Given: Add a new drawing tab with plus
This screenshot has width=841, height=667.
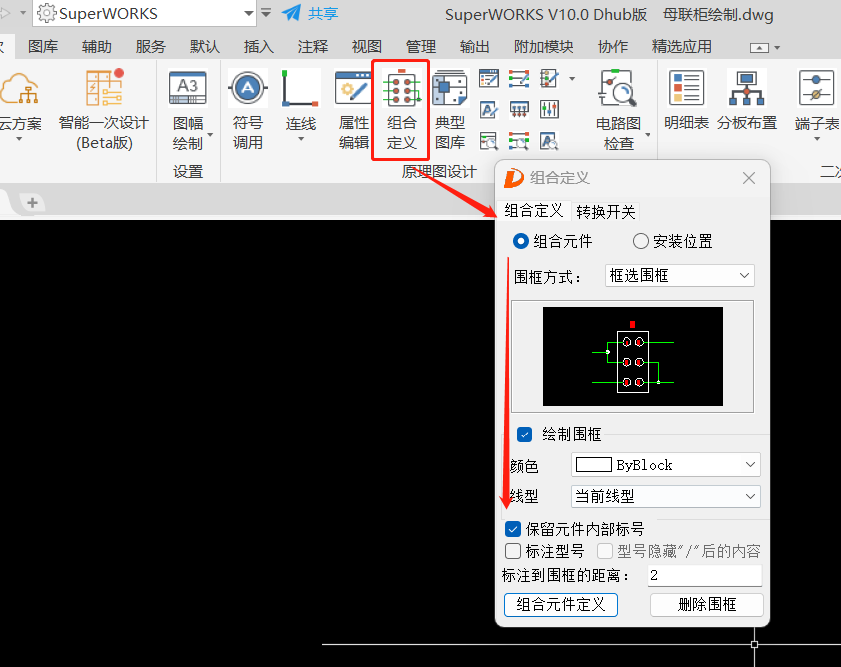Looking at the screenshot, I should (32, 203).
